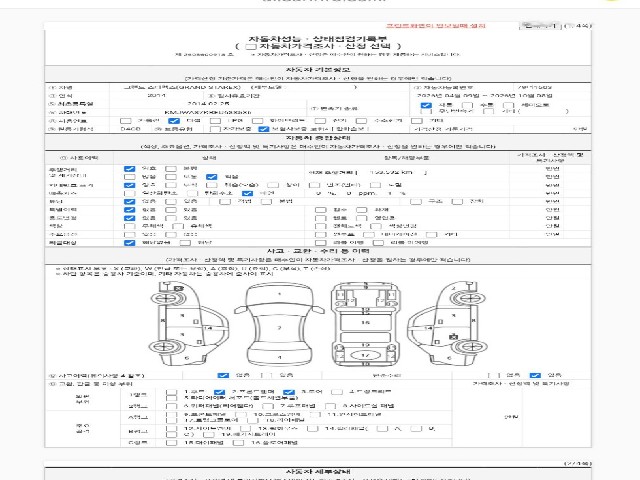Image resolution: width=640 pixels, height=480 pixels.
Task: Uncheck 보험사보증 in the warranty type row
Action: (264, 129)
